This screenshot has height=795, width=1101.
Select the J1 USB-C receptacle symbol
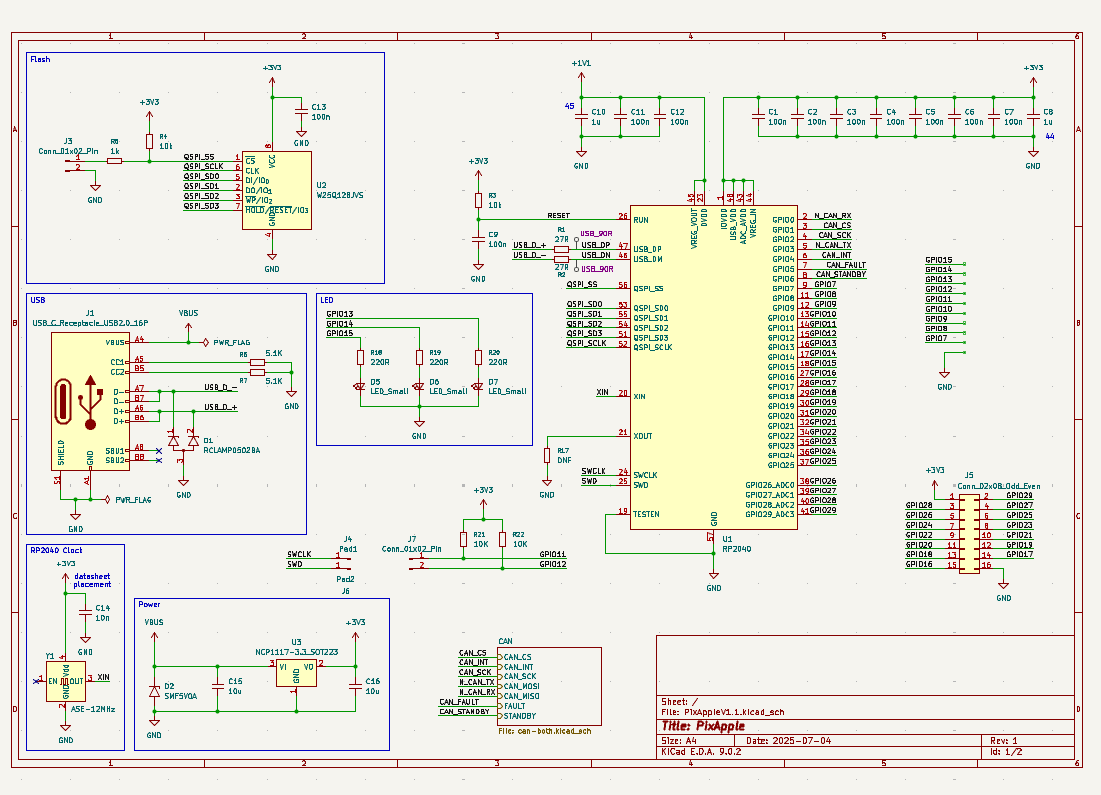tap(90, 401)
